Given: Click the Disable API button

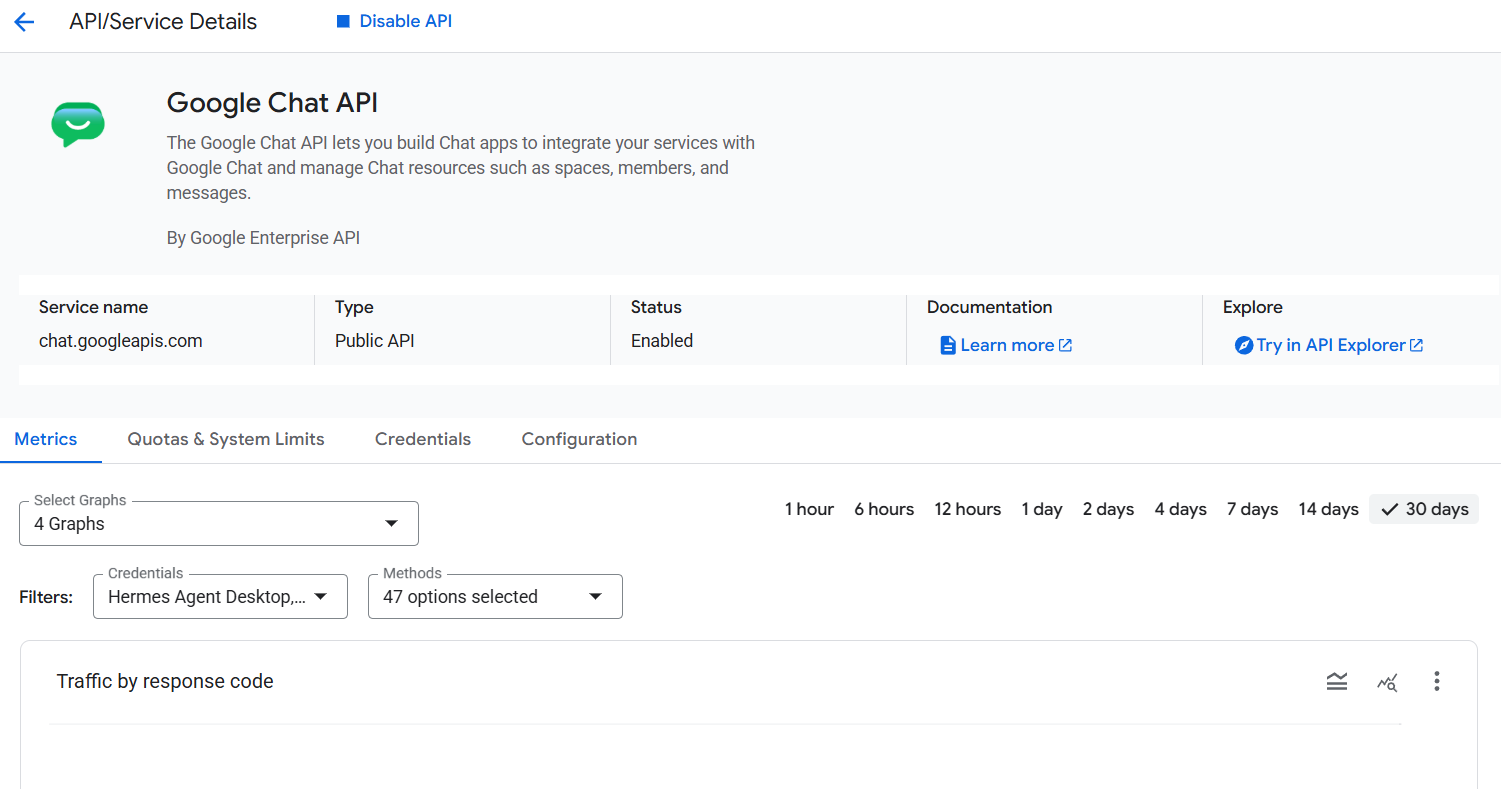Looking at the screenshot, I should pyautogui.click(x=394, y=21).
